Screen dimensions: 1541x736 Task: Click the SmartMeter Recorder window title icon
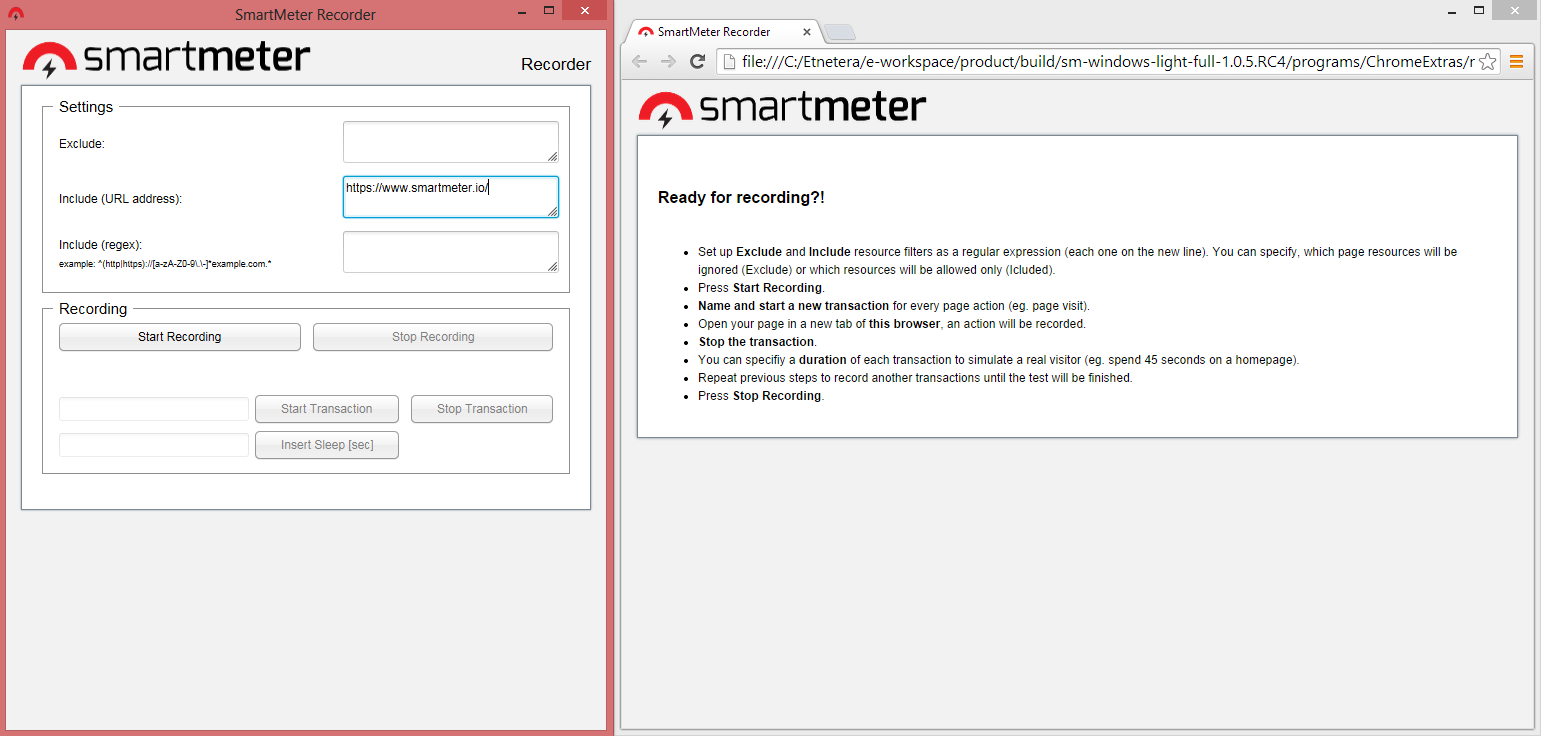(15, 14)
